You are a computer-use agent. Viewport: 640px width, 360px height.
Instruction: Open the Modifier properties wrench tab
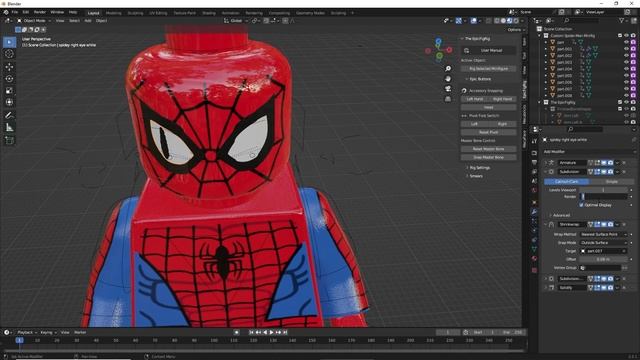(x=534, y=211)
